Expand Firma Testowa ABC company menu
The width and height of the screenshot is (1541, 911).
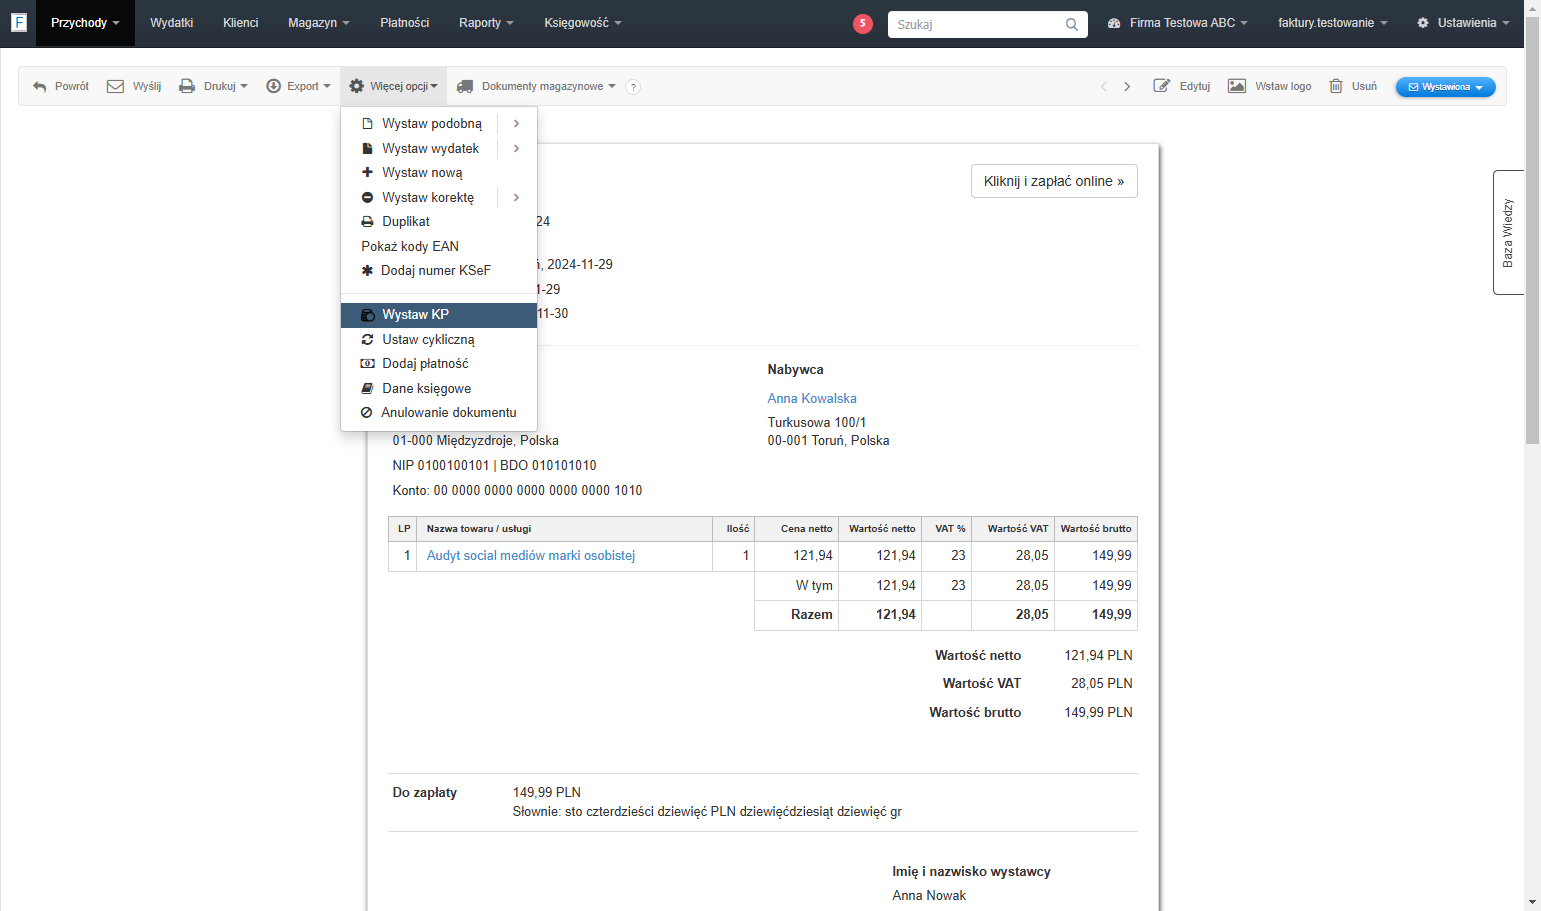pyautogui.click(x=1178, y=23)
